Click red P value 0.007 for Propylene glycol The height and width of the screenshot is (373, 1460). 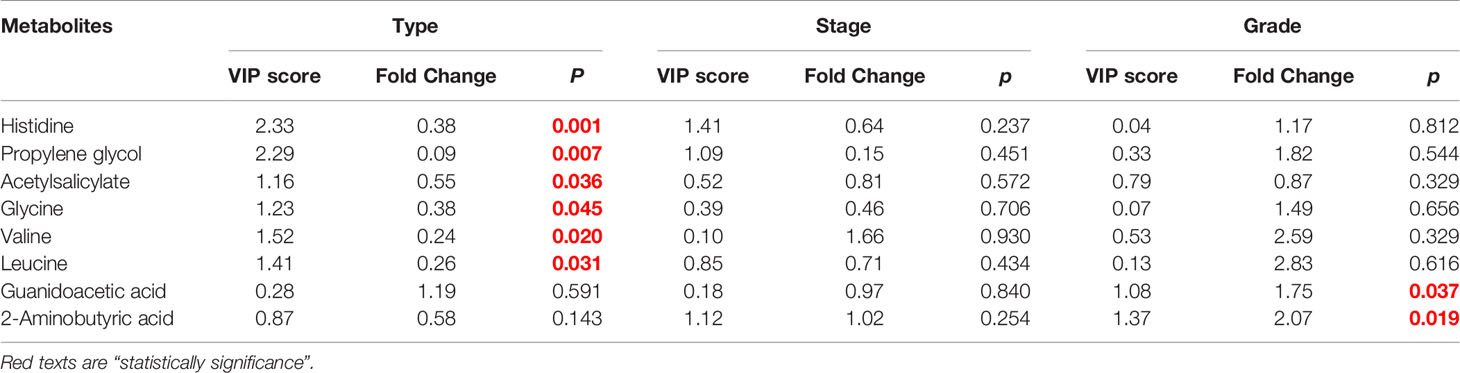[581, 154]
